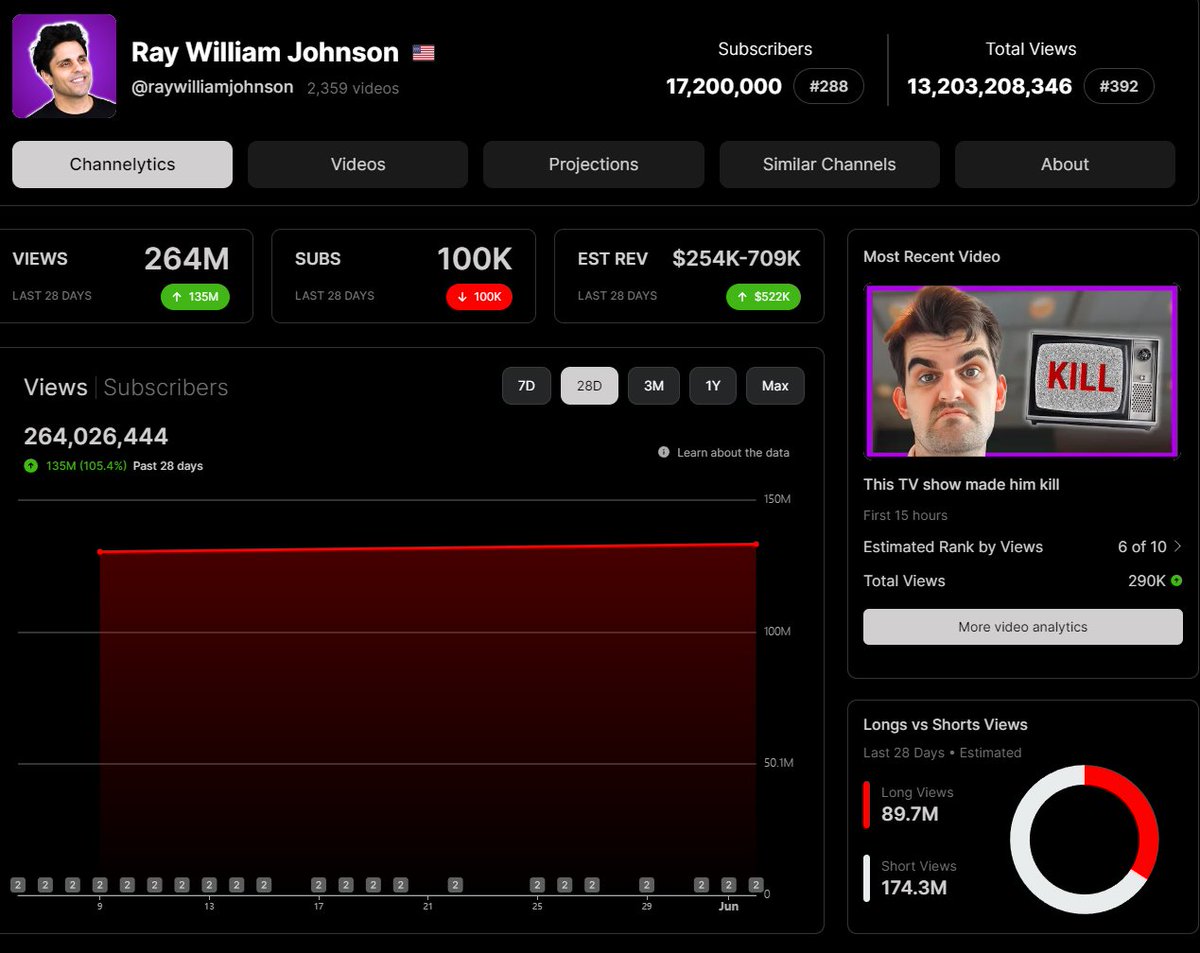Click More video analytics button

point(1022,627)
